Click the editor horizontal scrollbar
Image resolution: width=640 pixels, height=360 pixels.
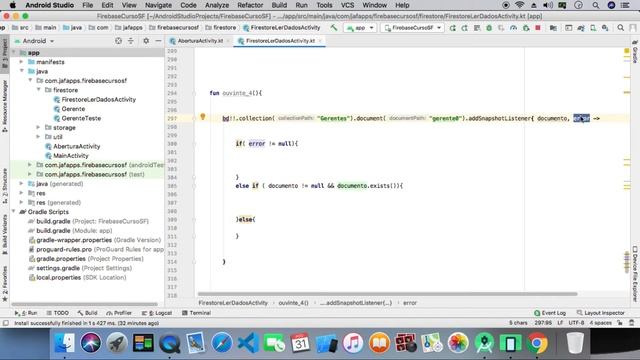point(387,294)
